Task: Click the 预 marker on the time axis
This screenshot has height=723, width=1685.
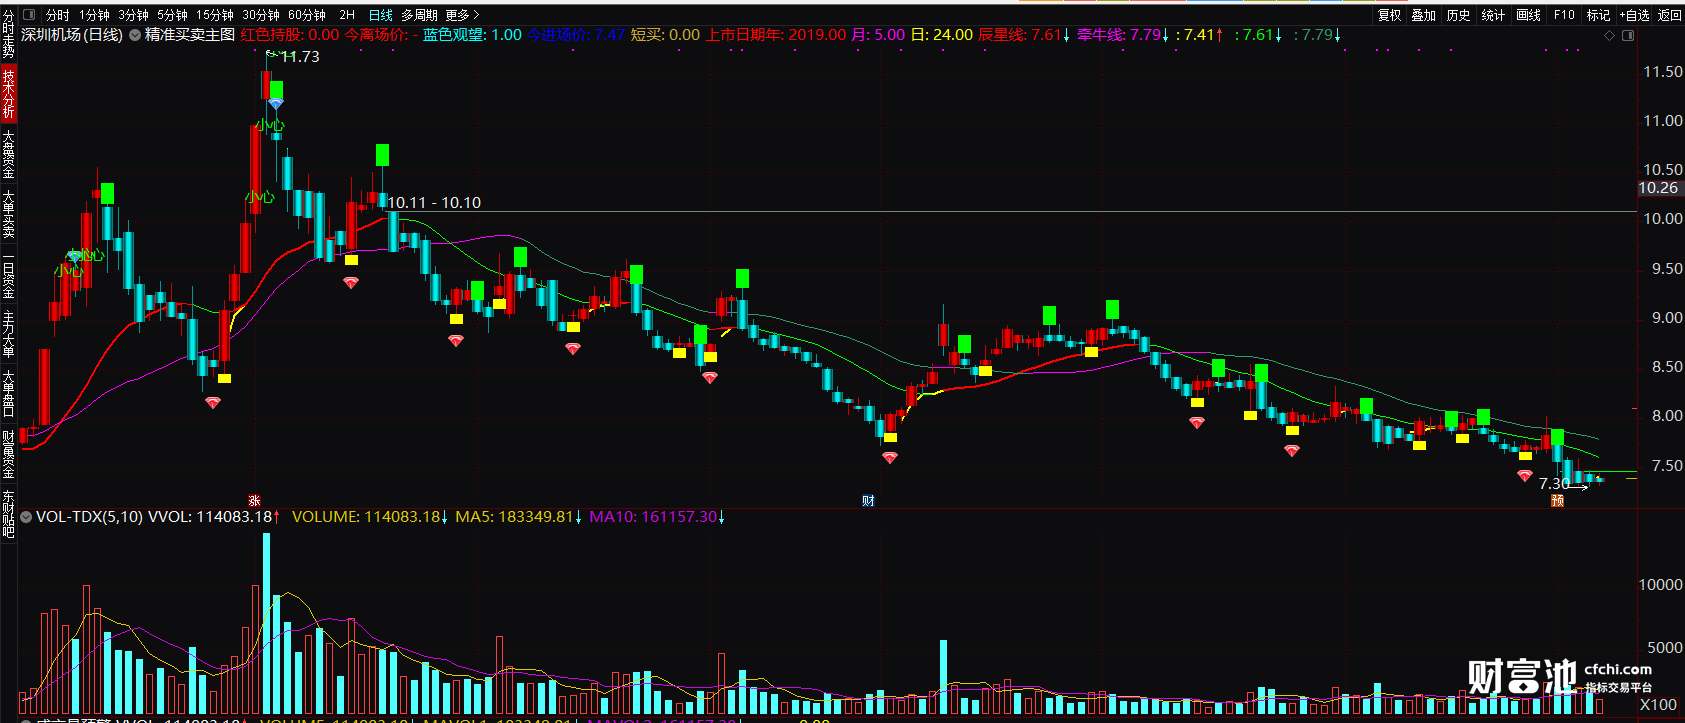Action: coord(1557,501)
